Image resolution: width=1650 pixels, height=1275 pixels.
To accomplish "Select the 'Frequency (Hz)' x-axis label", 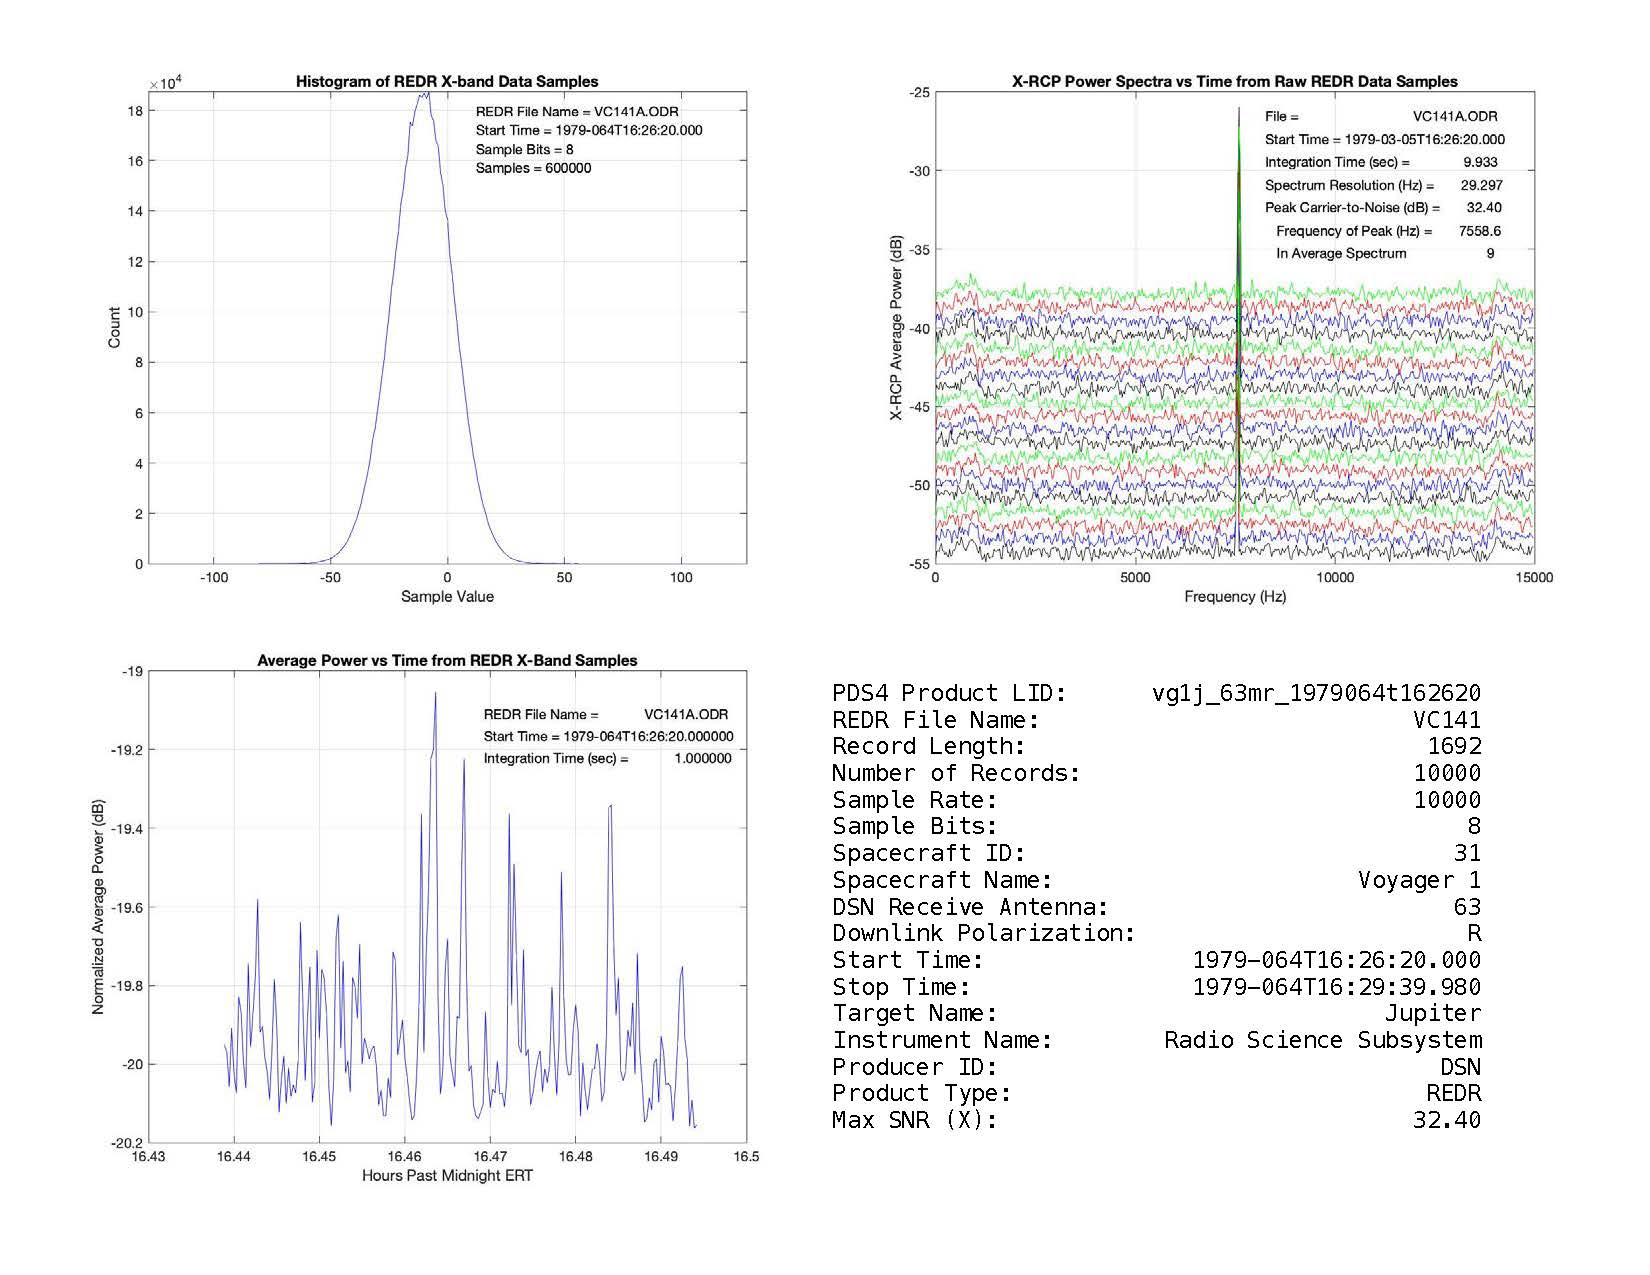I will click(1235, 597).
